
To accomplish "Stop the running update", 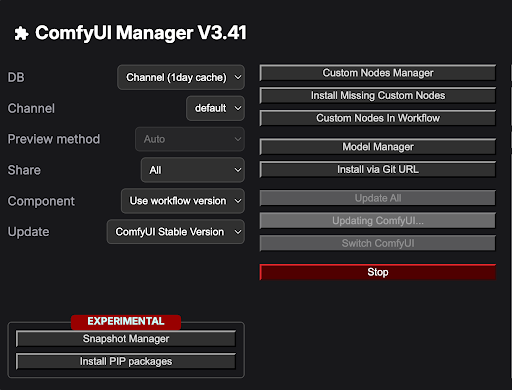I will (378, 272).
